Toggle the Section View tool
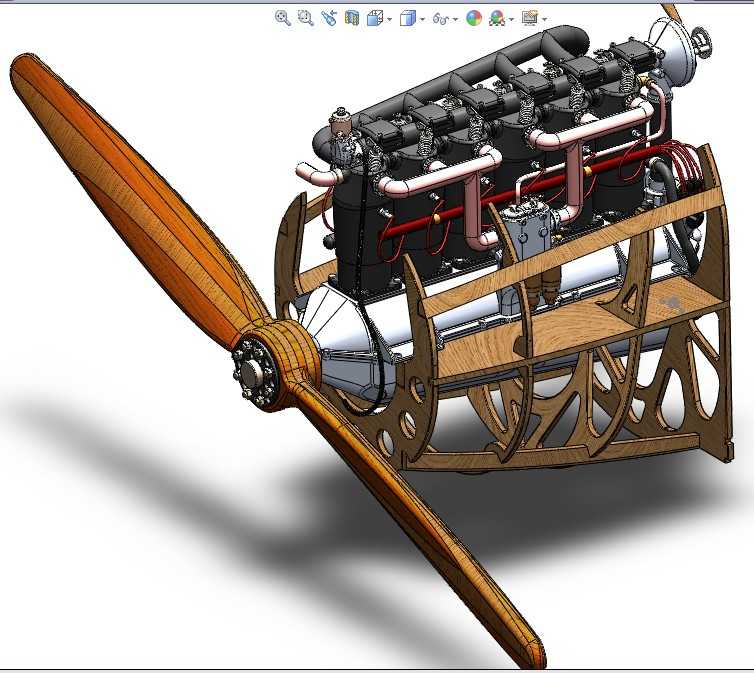754x673 pixels. tap(352, 18)
